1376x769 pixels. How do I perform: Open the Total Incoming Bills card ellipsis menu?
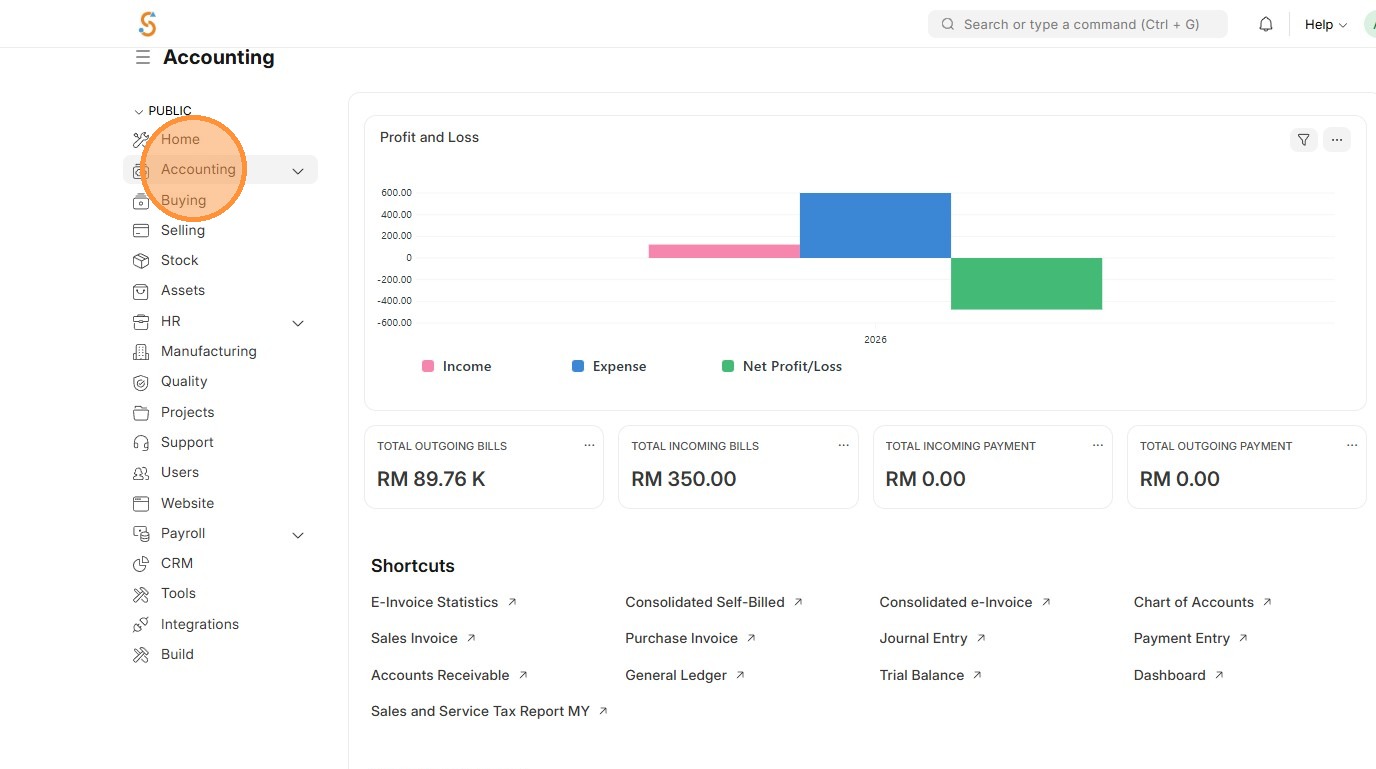click(x=843, y=446)
